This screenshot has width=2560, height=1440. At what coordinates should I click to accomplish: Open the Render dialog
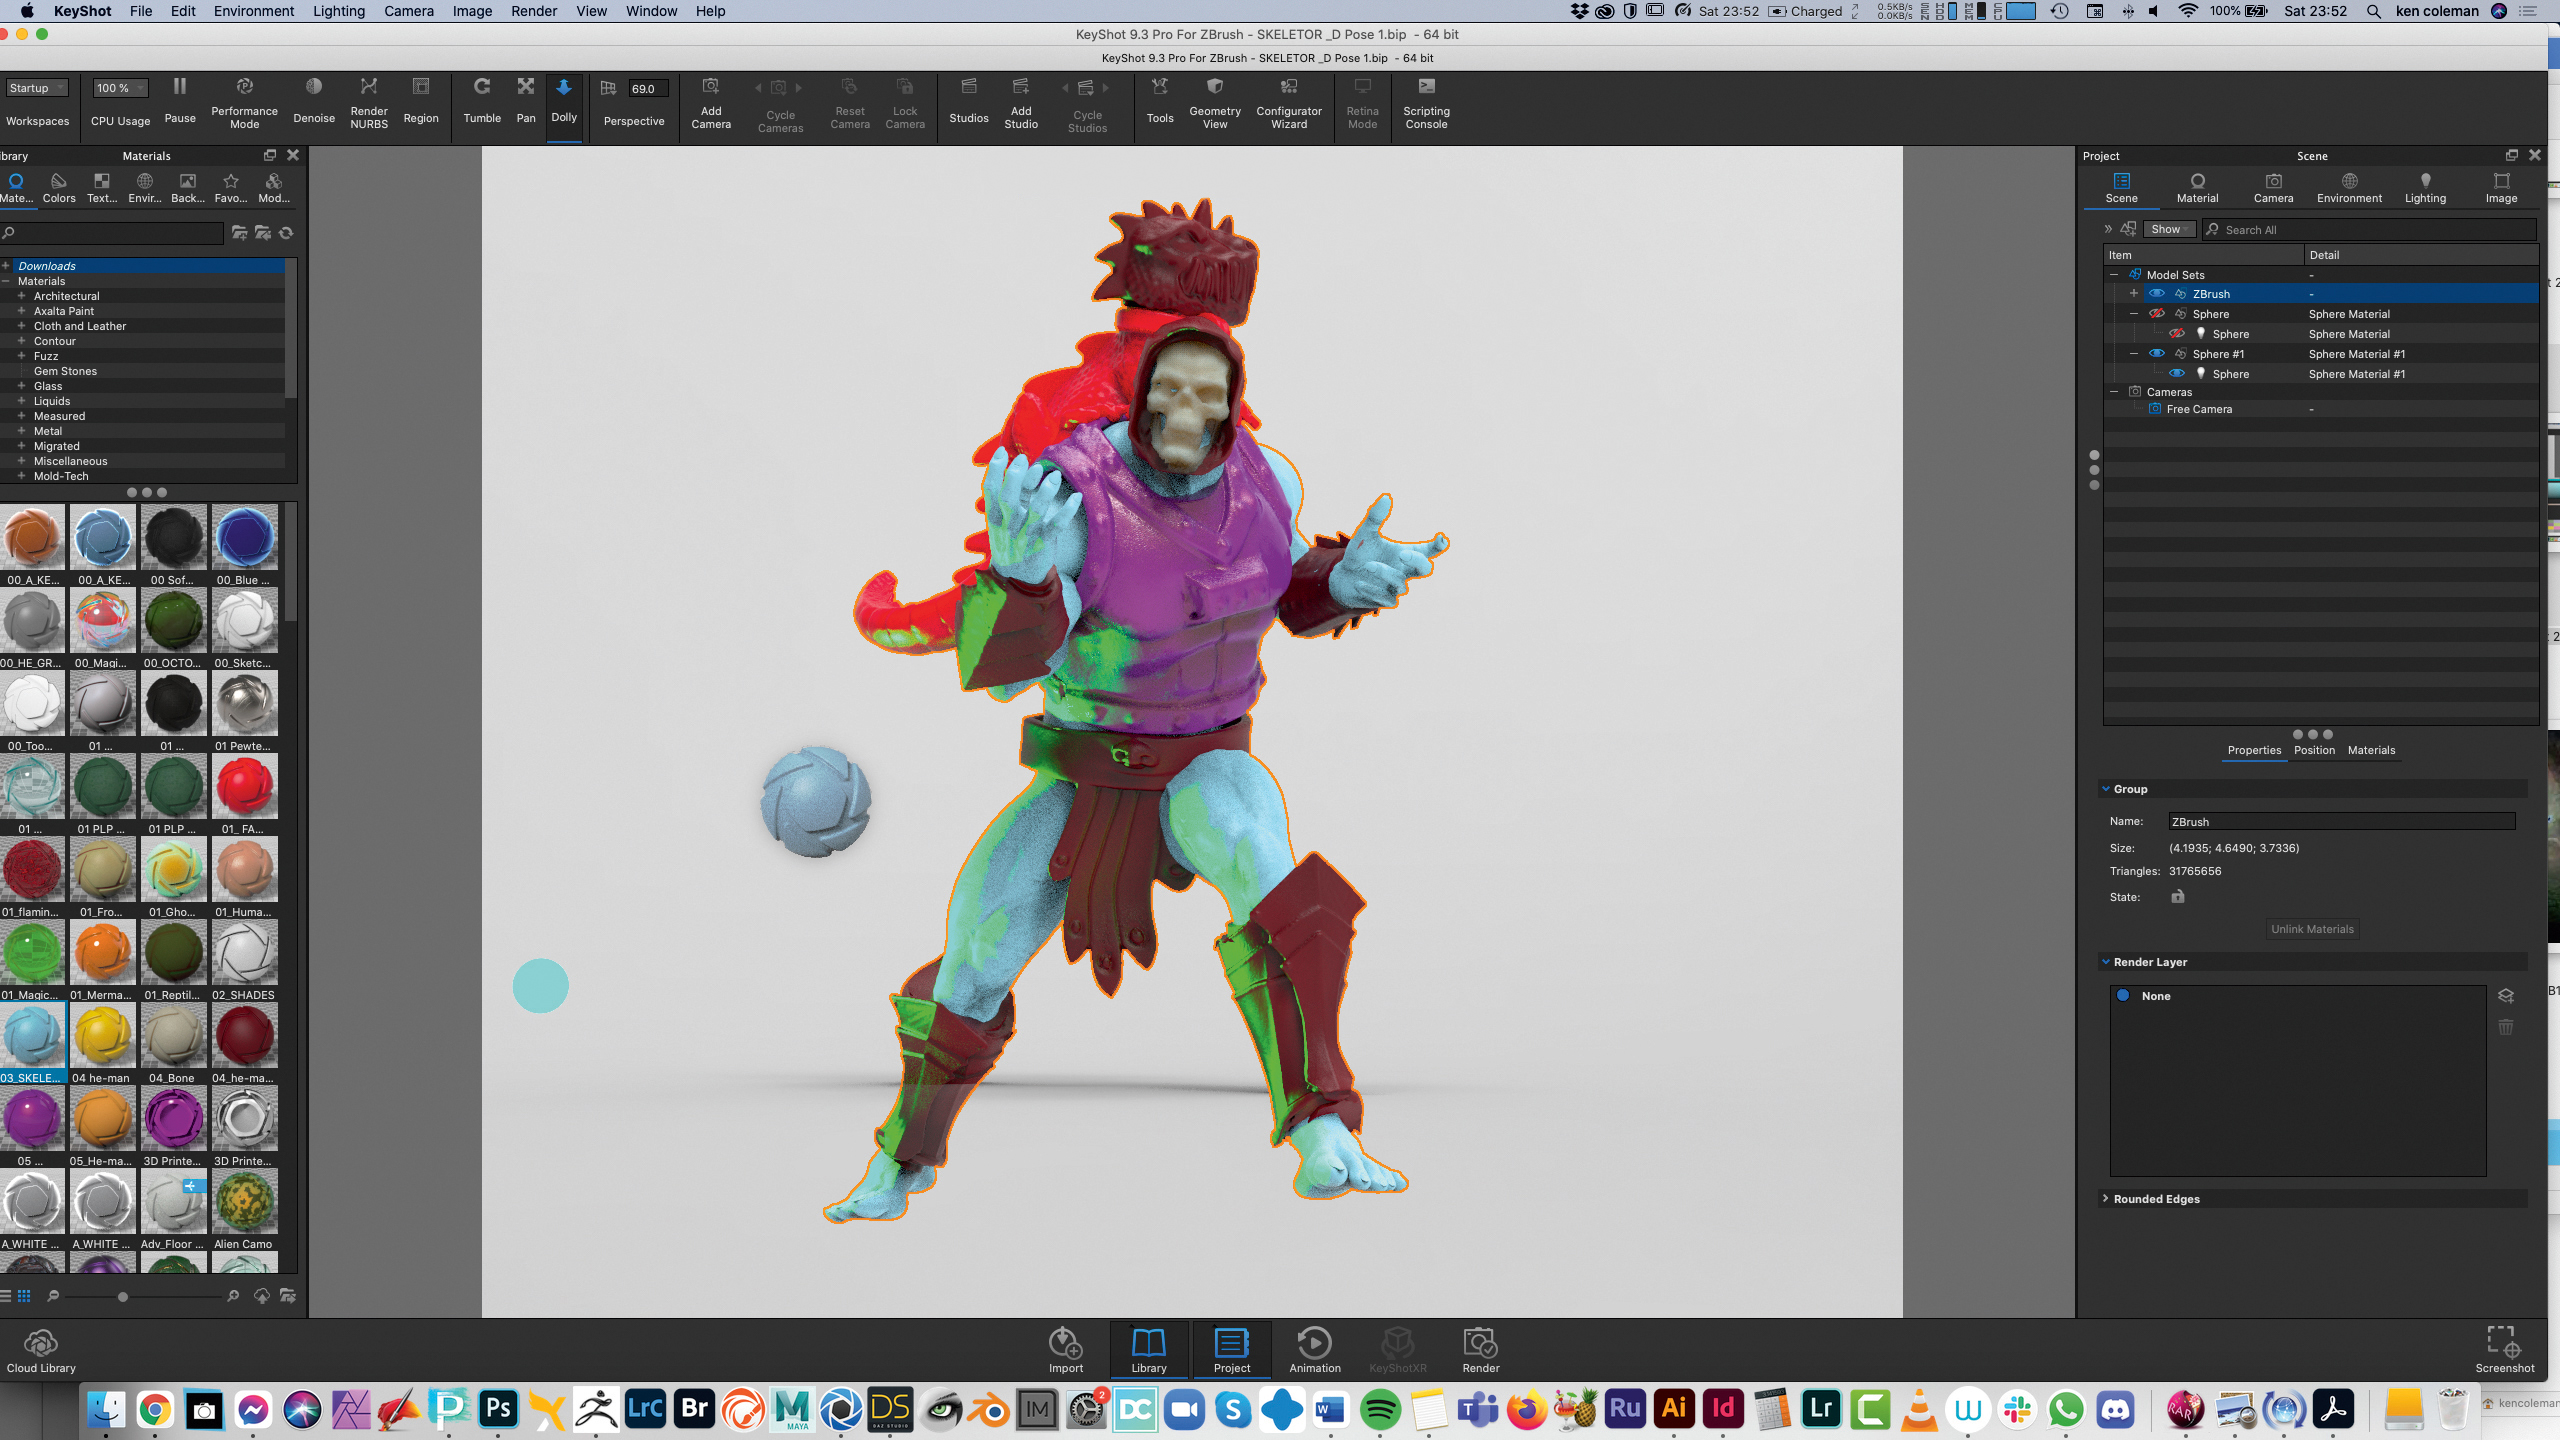point(1481,1349)
